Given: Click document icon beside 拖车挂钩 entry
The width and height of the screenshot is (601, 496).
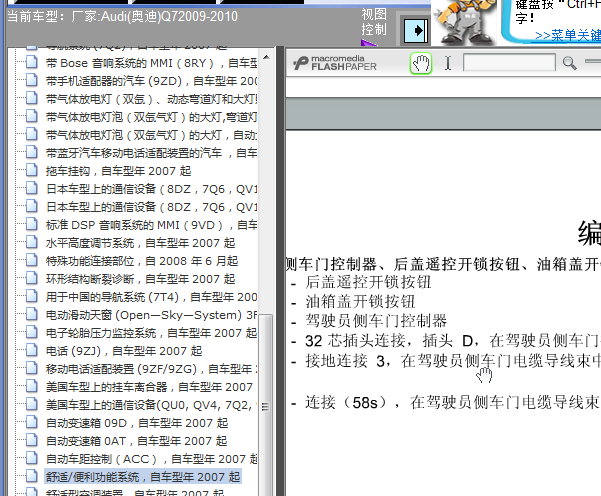Looking at the screenshot, I should tap(32, 170).
